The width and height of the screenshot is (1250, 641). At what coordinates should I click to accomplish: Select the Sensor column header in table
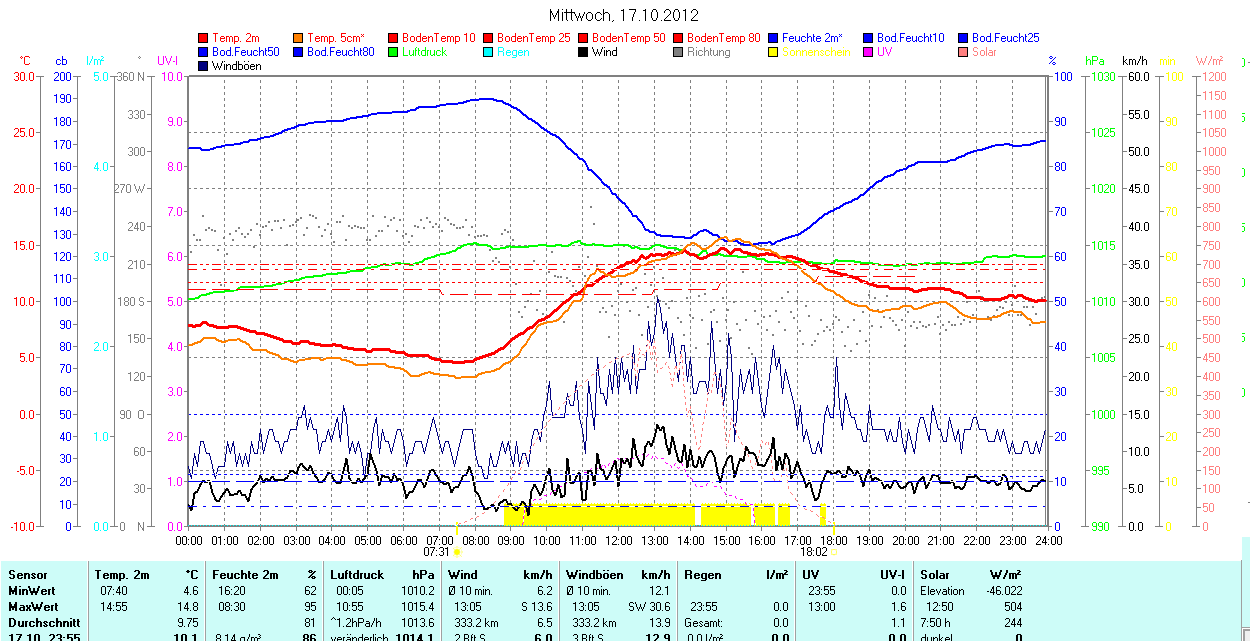[x=28, y=575]
